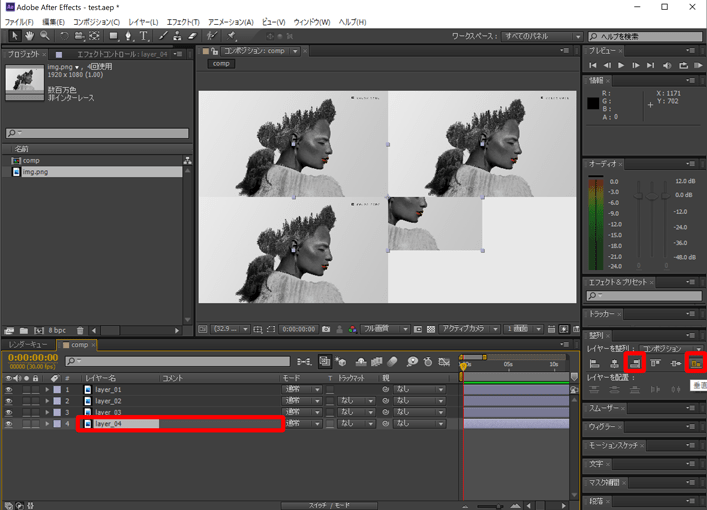Select the Unified Camera tool
707x510 pixels.
[x=79, y=36]
